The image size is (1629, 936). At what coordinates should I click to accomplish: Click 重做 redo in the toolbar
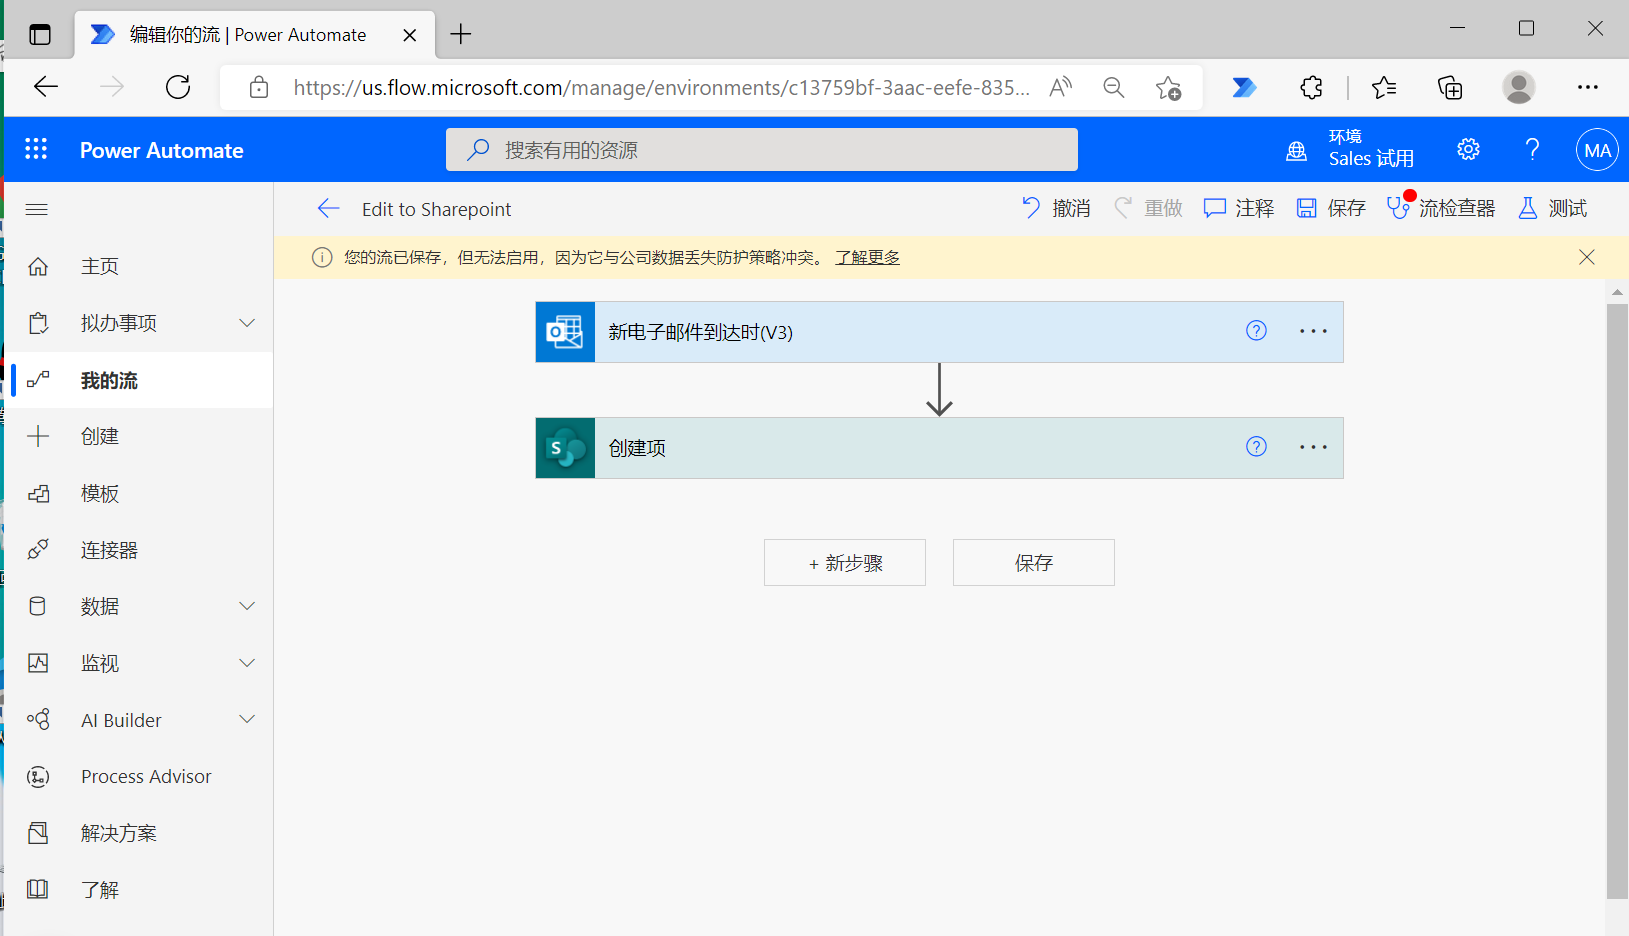click(1148, 208)
